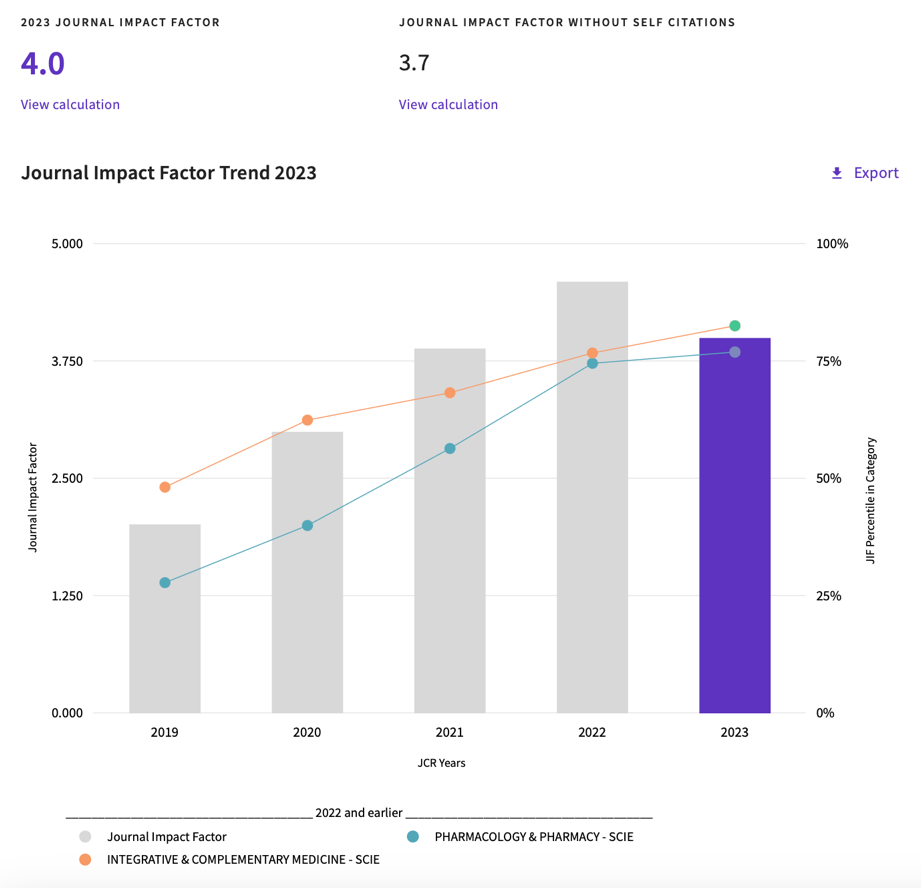Image resolution: width=921 pixels, height=888 pixels.
Task: Select the orange 2021 data point
Action: (450, 393)
